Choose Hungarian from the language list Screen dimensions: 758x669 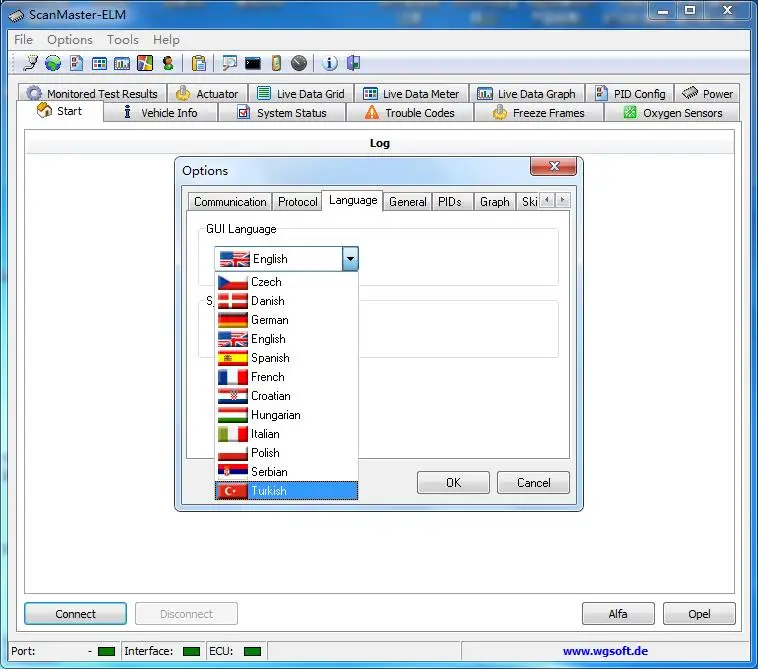[x=286, y=415]
